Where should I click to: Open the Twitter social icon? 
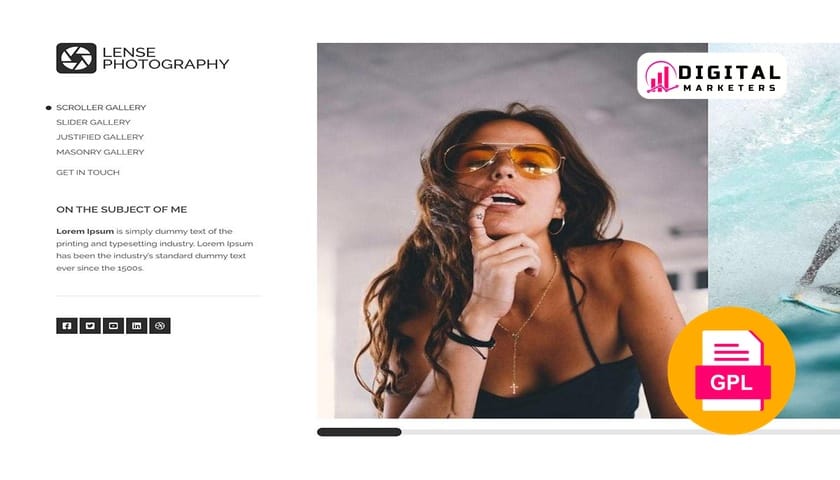click(90, 326)
